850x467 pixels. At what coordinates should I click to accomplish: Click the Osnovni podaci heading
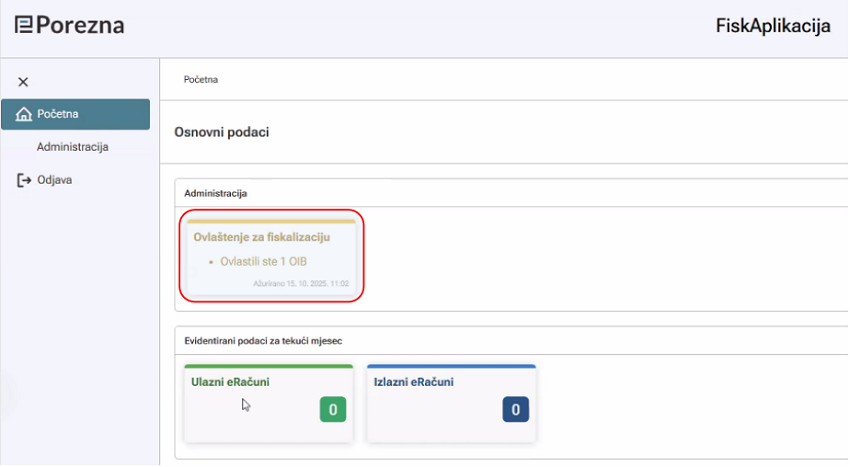[222, 132]
